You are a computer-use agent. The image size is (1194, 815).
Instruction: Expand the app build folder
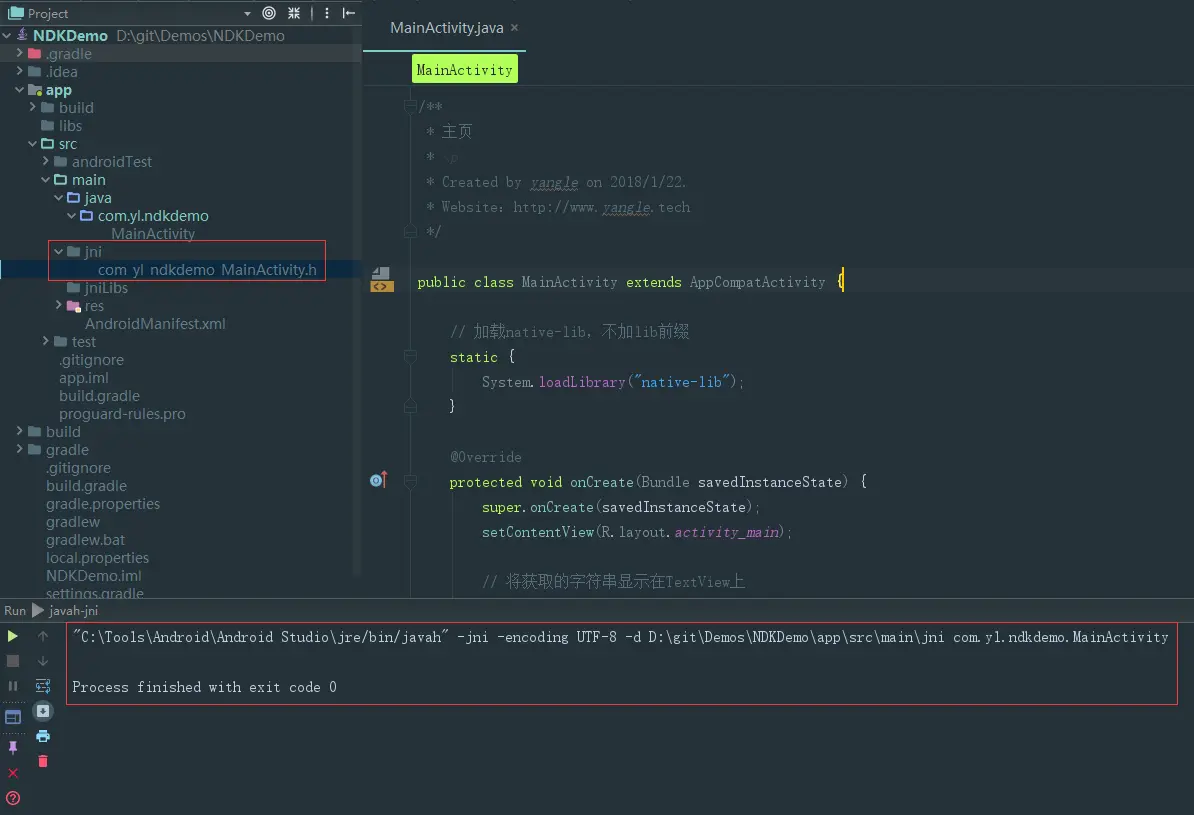tap(33, 107)
